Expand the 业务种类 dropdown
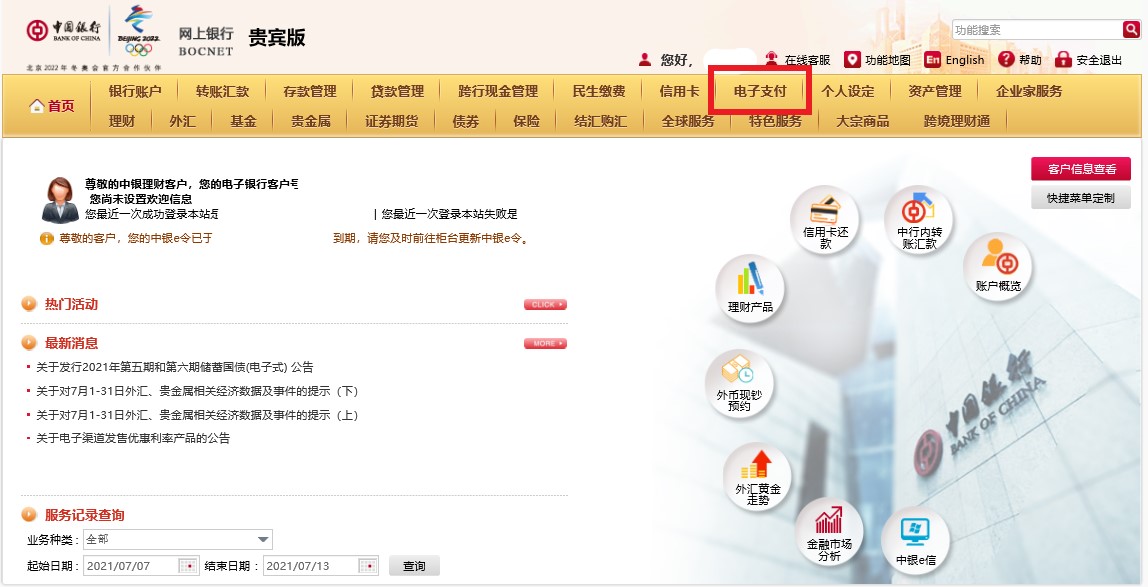This screenshot has width=1148, height=587. pyautogui.click(x=178, y=539)
